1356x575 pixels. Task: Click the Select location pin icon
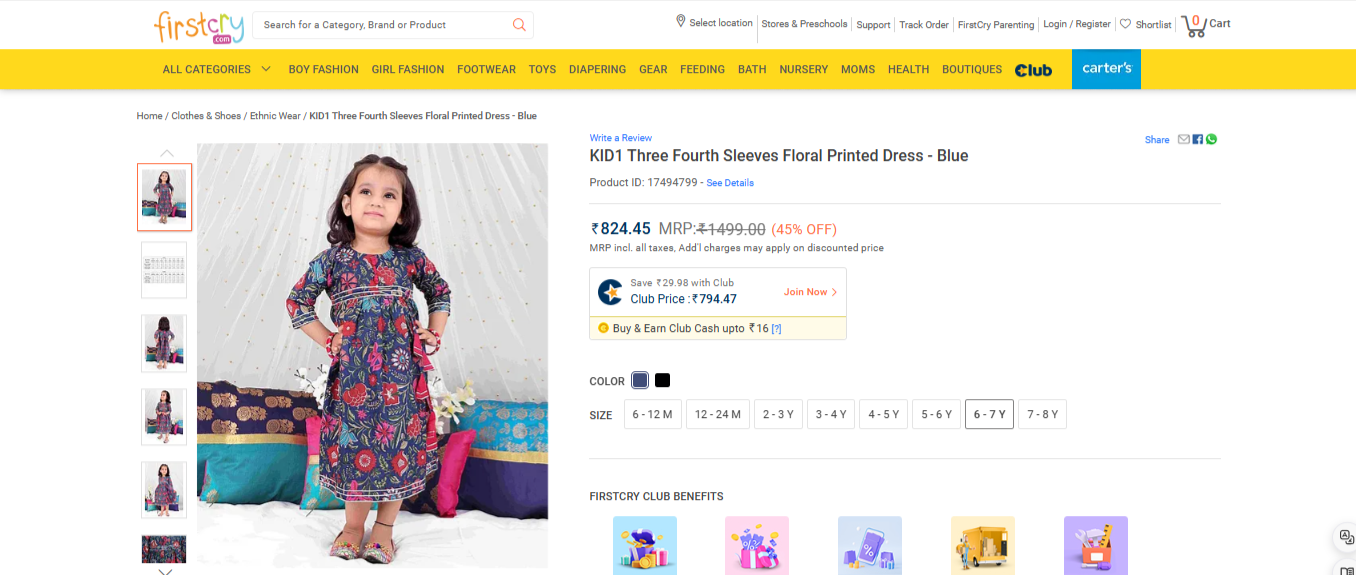(x=681, y=21)
